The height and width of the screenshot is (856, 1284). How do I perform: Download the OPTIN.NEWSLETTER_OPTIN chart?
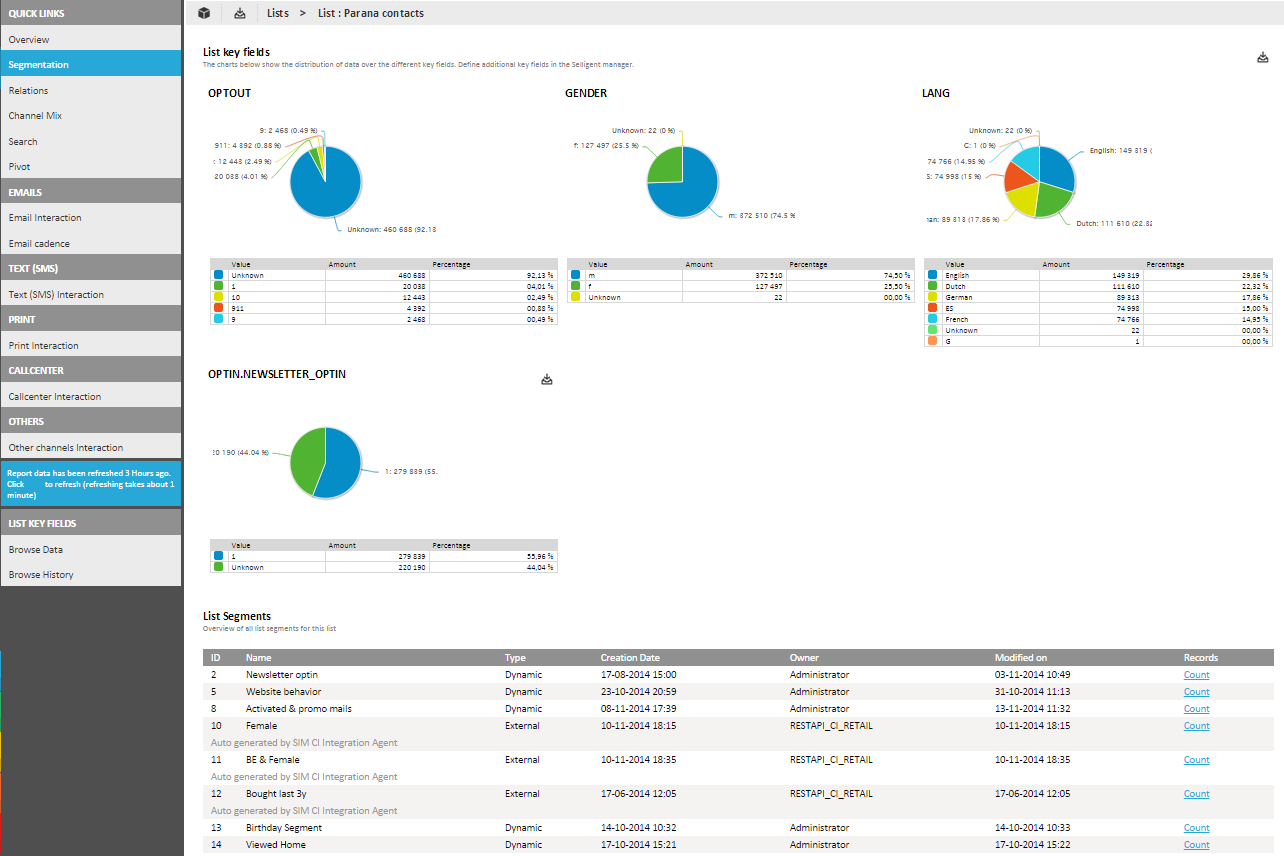[x=547, y=380]
